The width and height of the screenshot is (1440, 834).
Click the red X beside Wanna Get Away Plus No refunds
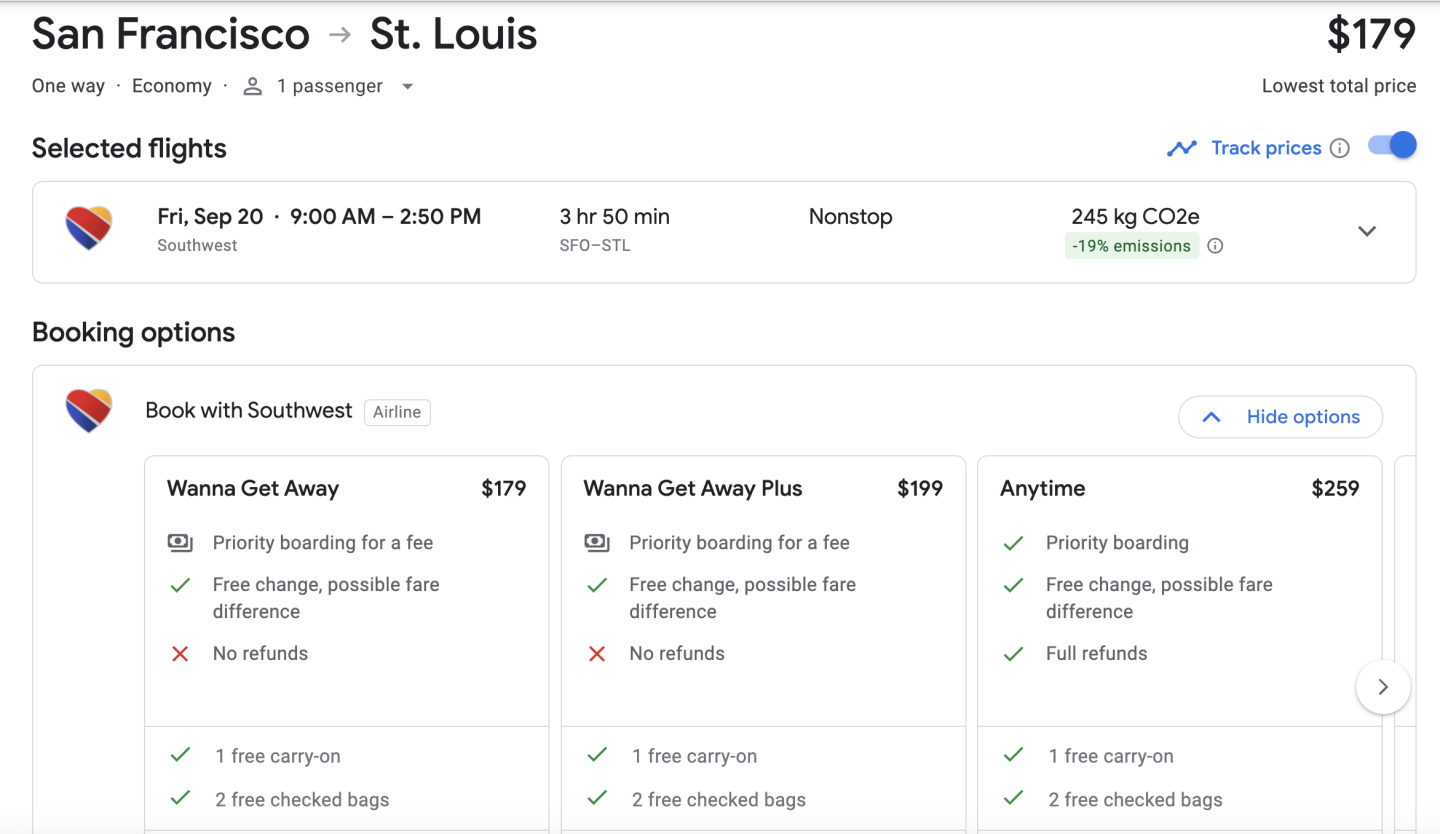[x=597, y=654]
